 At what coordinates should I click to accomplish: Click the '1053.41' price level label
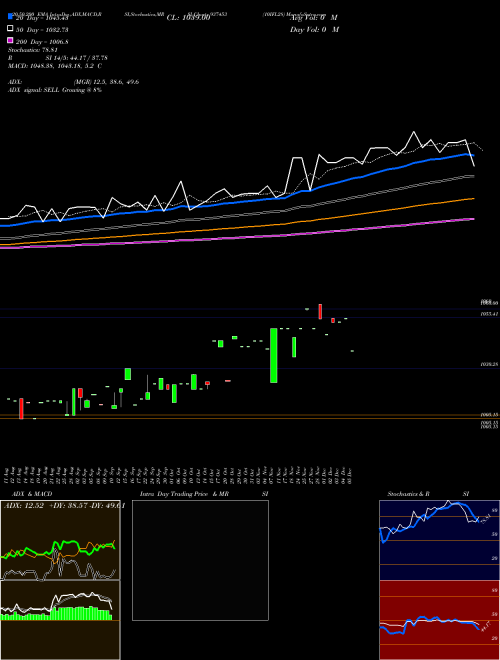click(x=489, y=314)
